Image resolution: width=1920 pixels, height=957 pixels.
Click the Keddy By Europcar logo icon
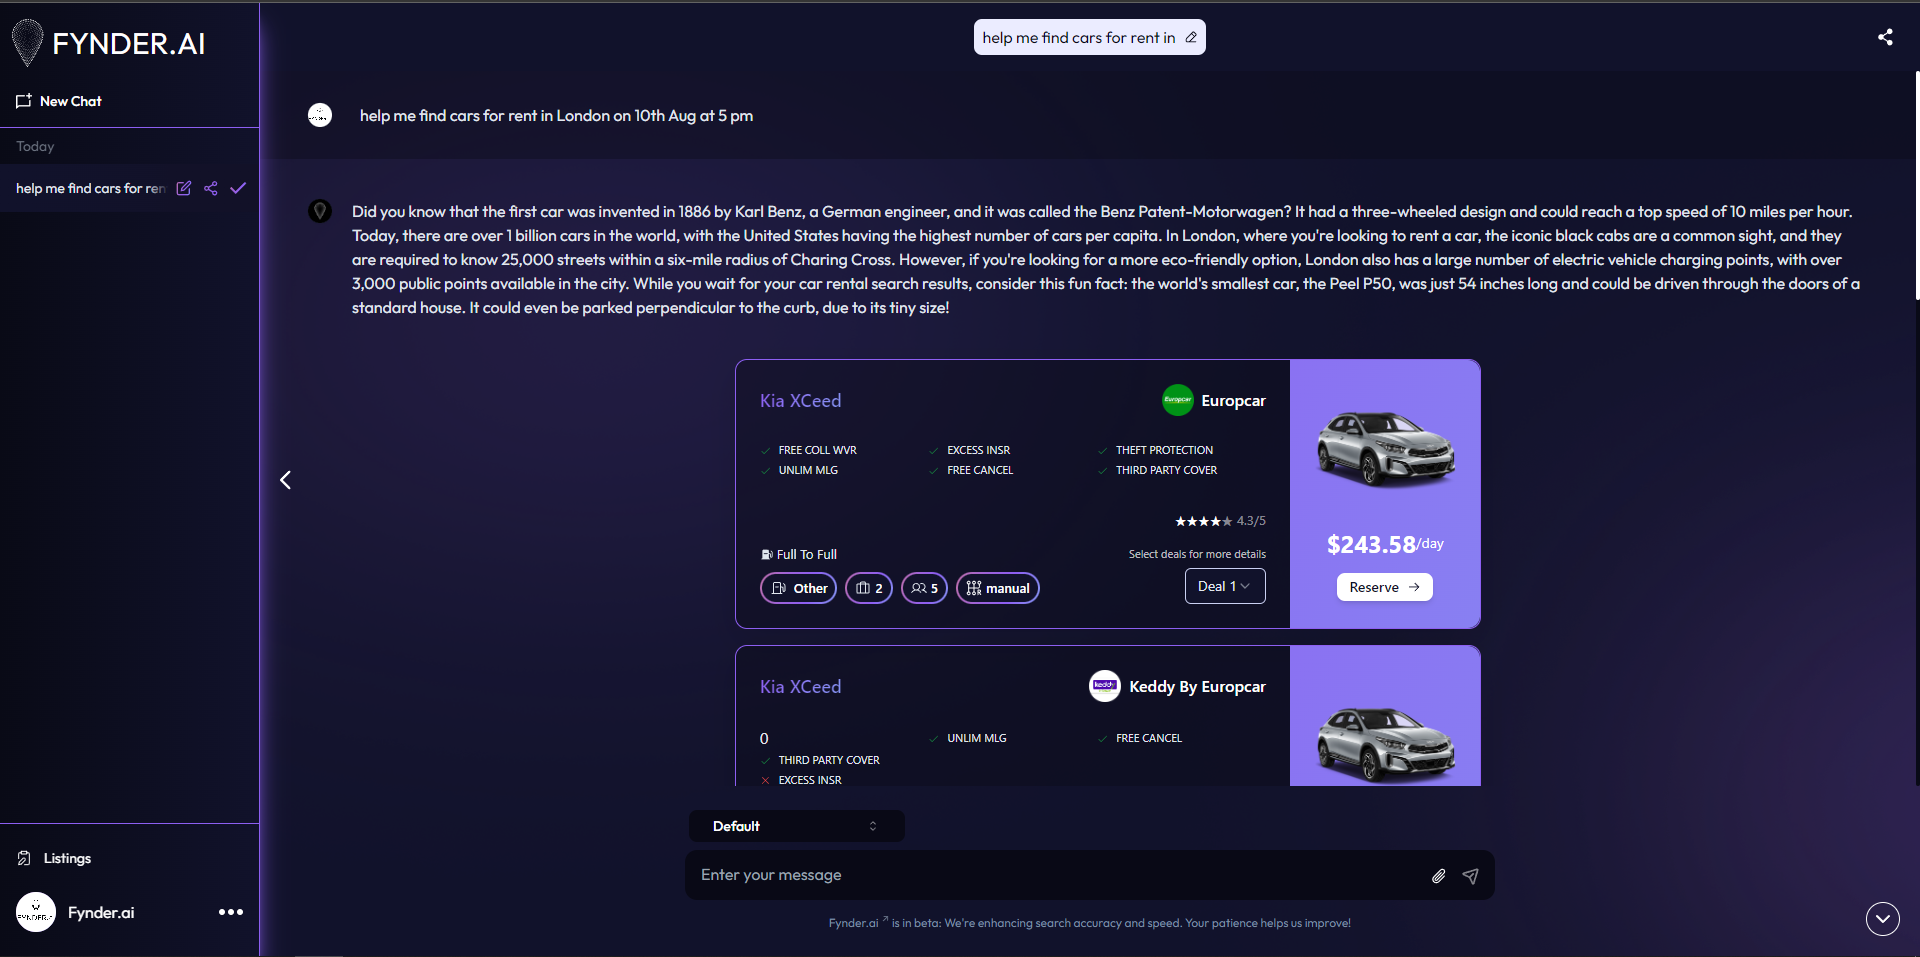pos(1105,686)
